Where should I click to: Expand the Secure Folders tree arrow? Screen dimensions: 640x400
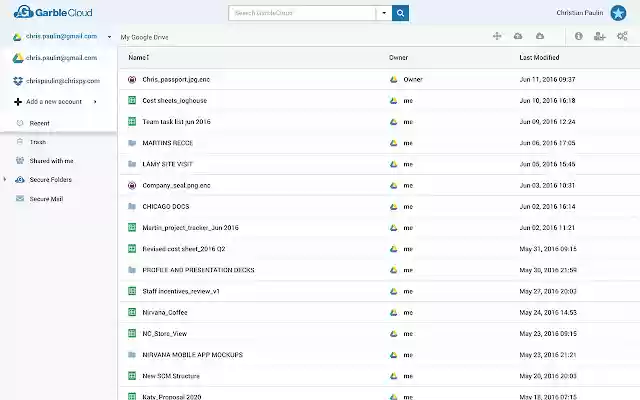click(x=6, y=180)
